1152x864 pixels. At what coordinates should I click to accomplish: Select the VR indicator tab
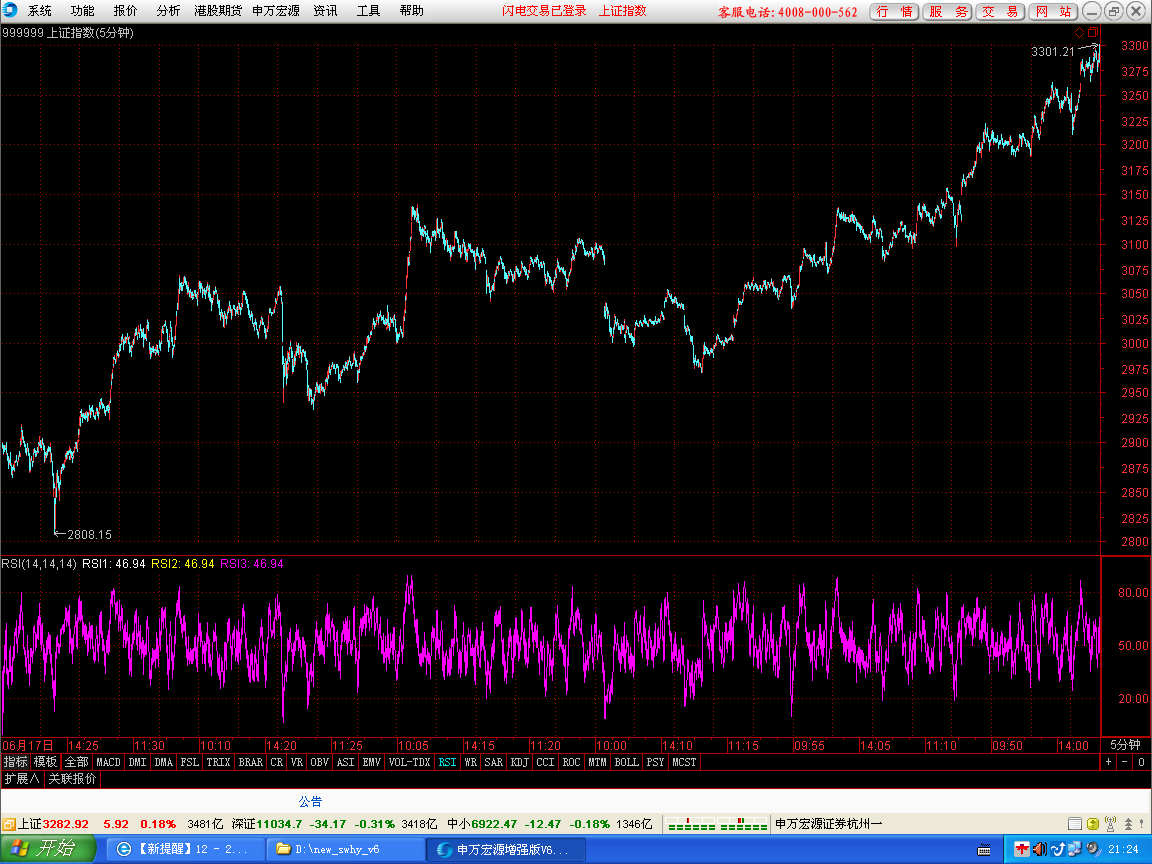(x=297, y=762)
